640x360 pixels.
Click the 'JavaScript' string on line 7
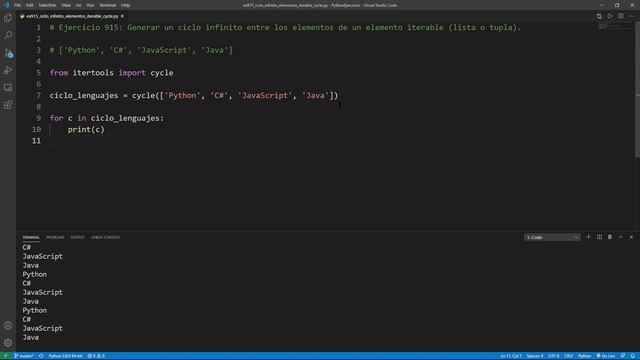pyautogui.click(x=265, y=96)
